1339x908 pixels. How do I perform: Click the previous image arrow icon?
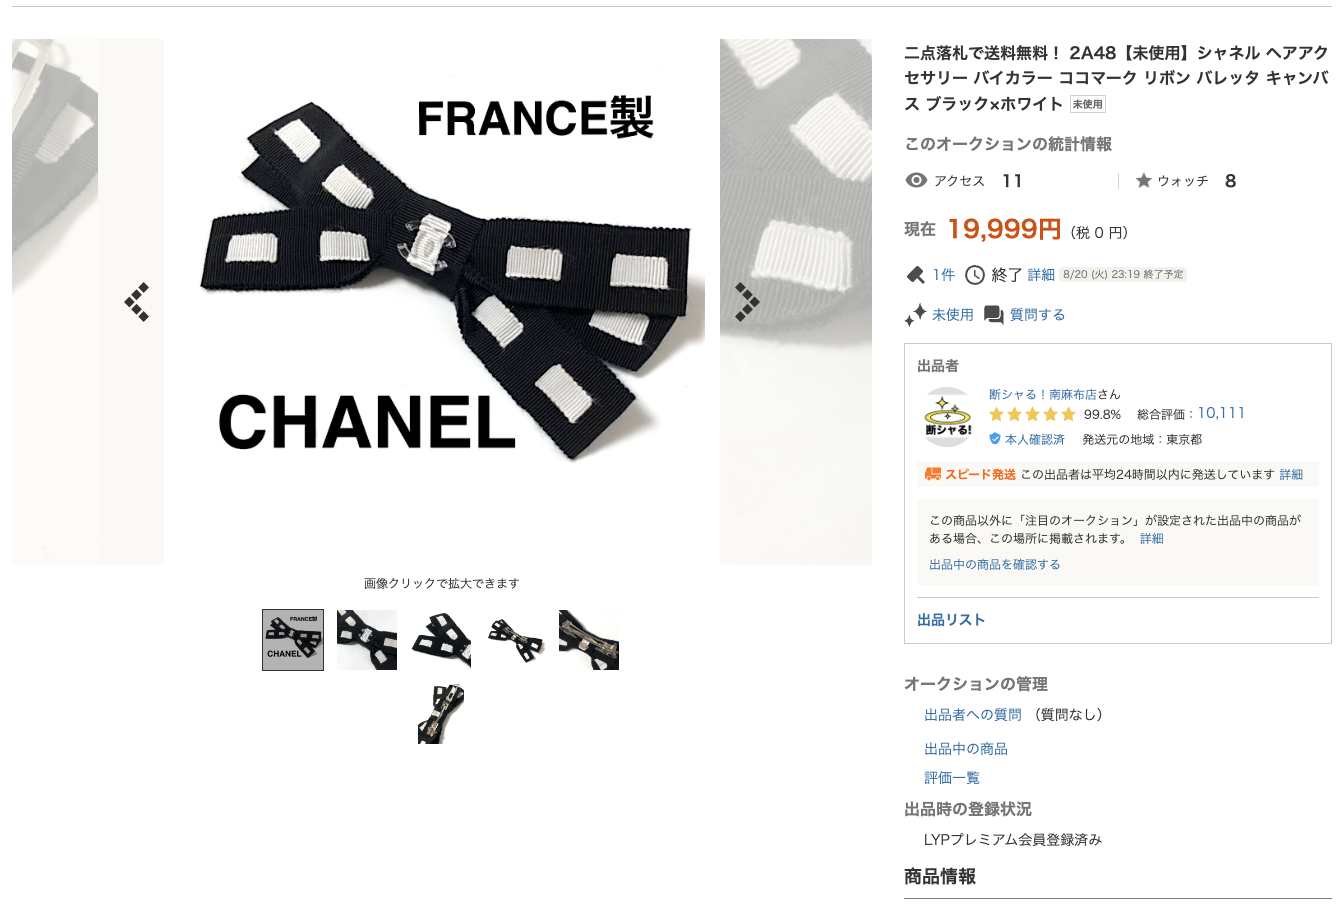137,302
